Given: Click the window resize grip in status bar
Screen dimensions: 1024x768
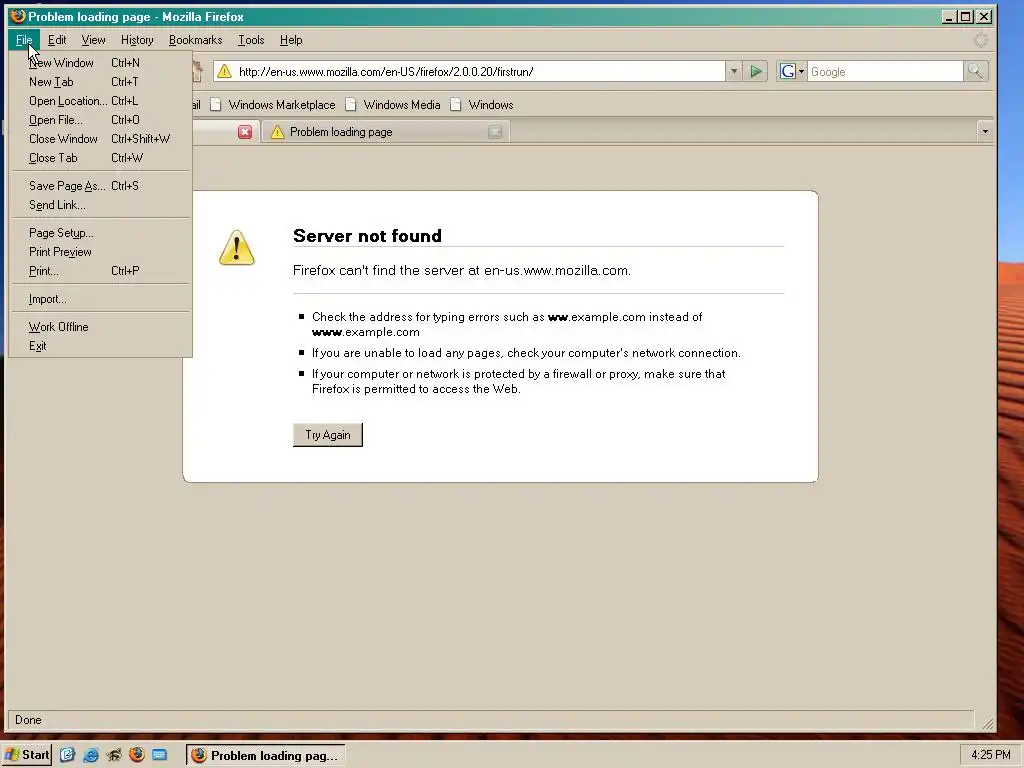Looking at the screenshot, I should click(x=988, y=723).
